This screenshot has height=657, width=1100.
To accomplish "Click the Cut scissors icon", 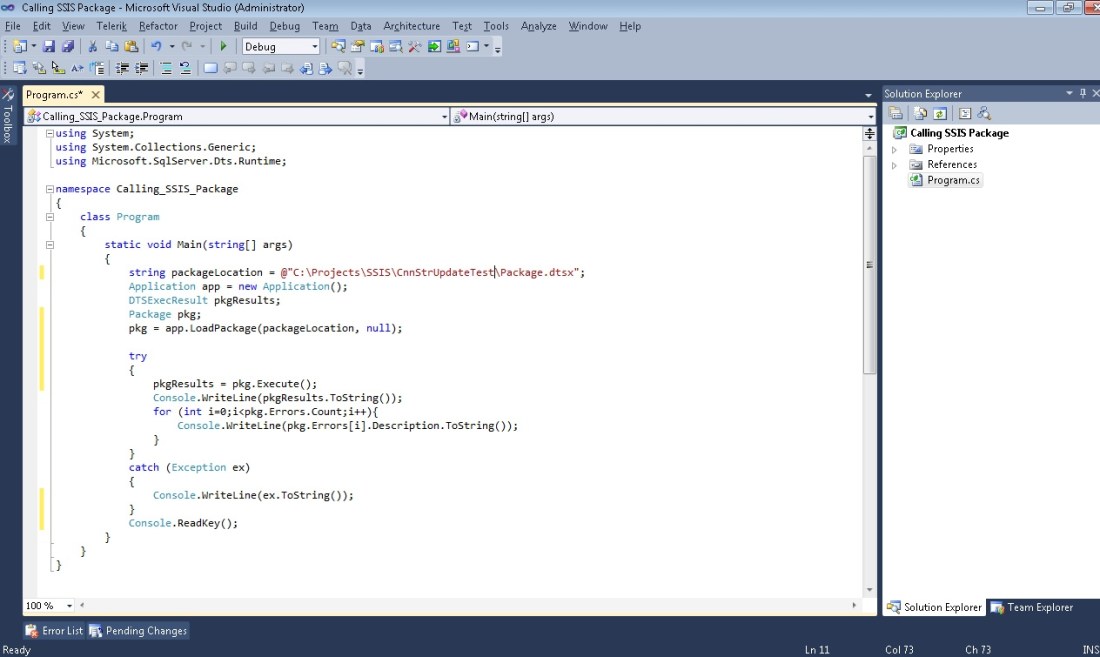I will [x=93, y=46].
